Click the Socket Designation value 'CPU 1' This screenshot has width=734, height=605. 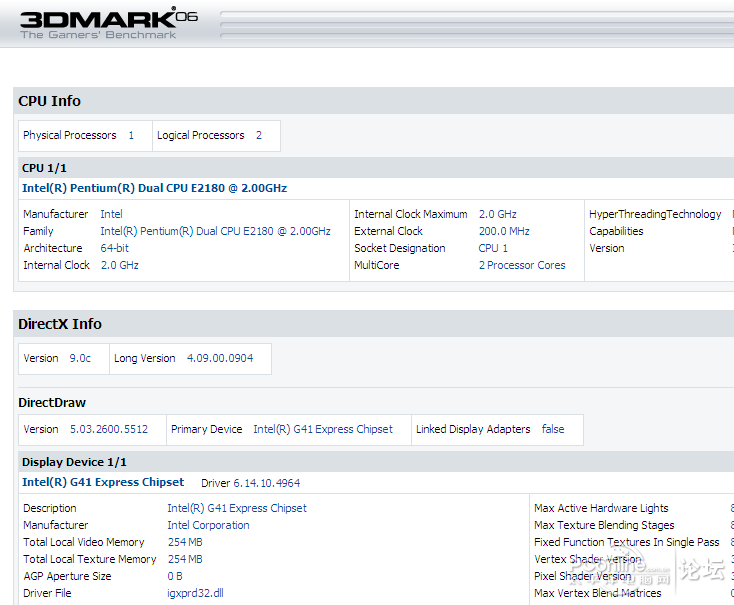[x=493, y=248]
